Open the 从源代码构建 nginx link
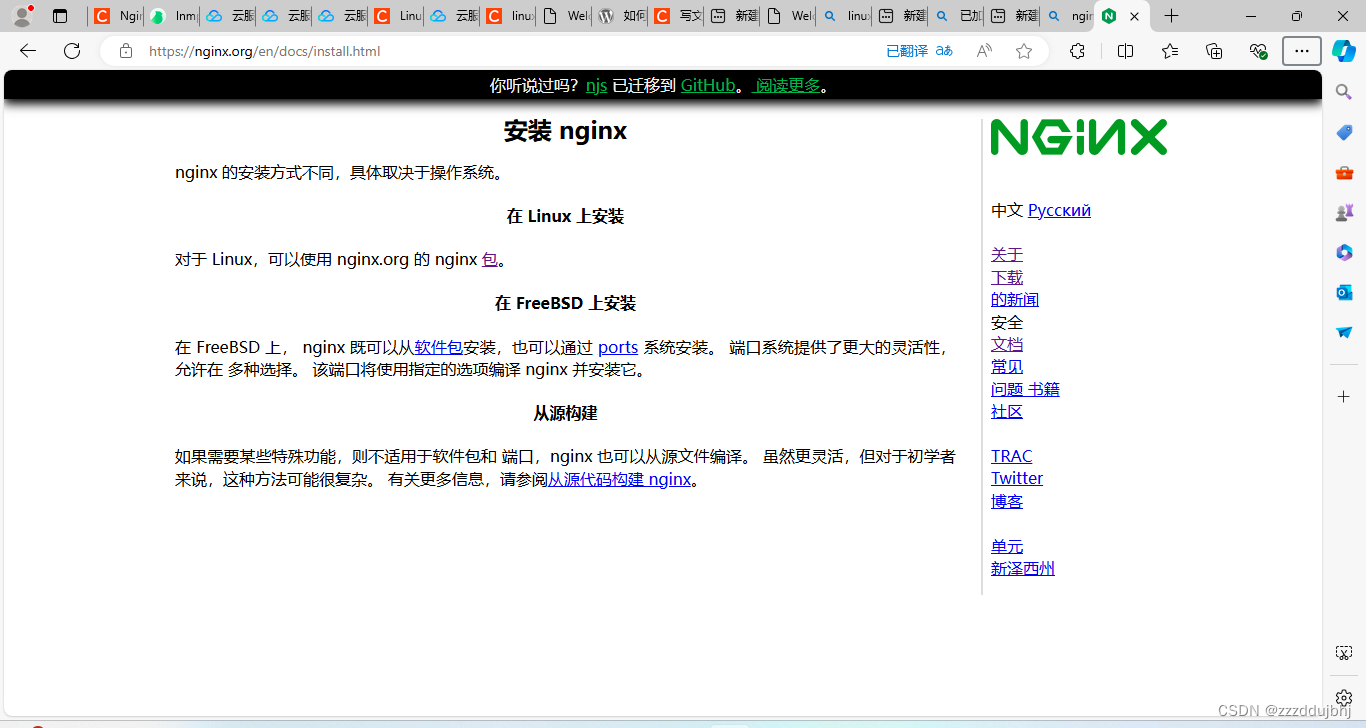The height and width of the screenshot is (728, 1366). [618, 479]
